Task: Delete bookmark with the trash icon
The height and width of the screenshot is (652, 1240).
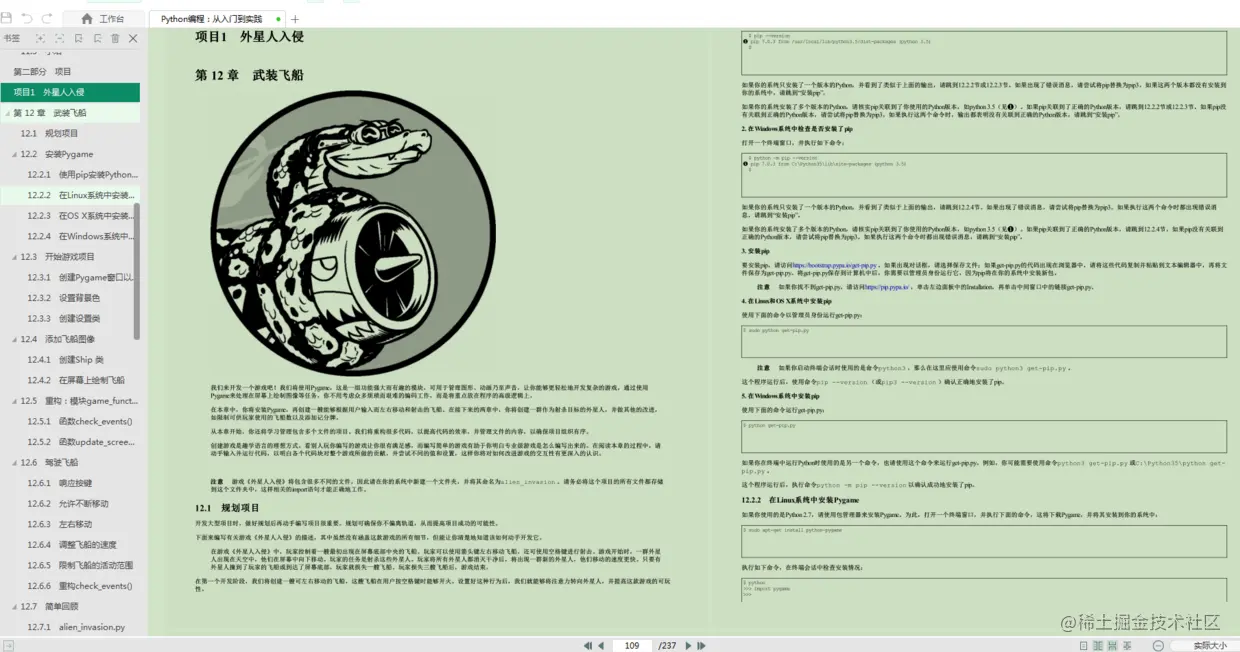Action: 115,38
